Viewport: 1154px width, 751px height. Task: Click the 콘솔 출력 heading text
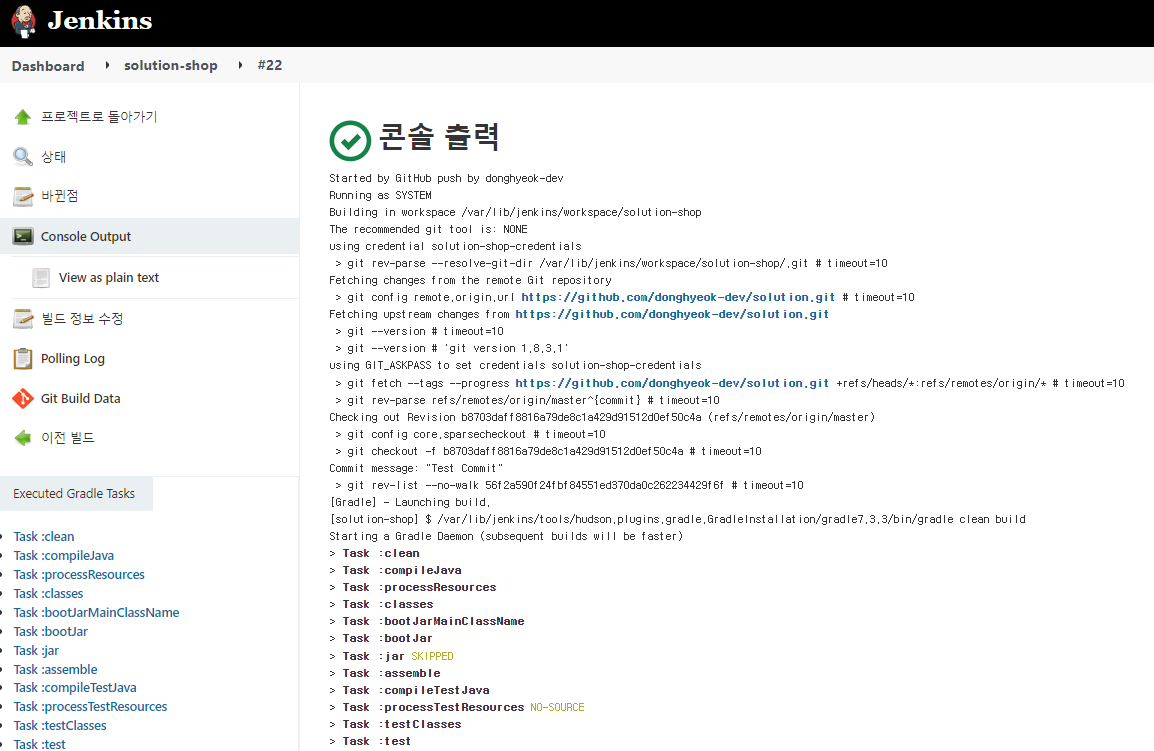439,138
